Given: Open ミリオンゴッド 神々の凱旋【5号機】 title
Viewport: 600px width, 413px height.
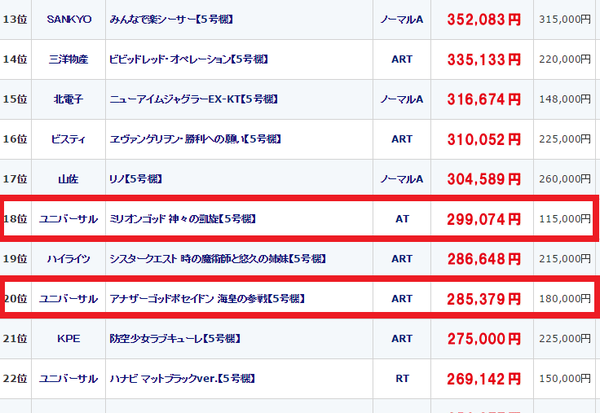Looking at the screenshot, I should point(183,219).
